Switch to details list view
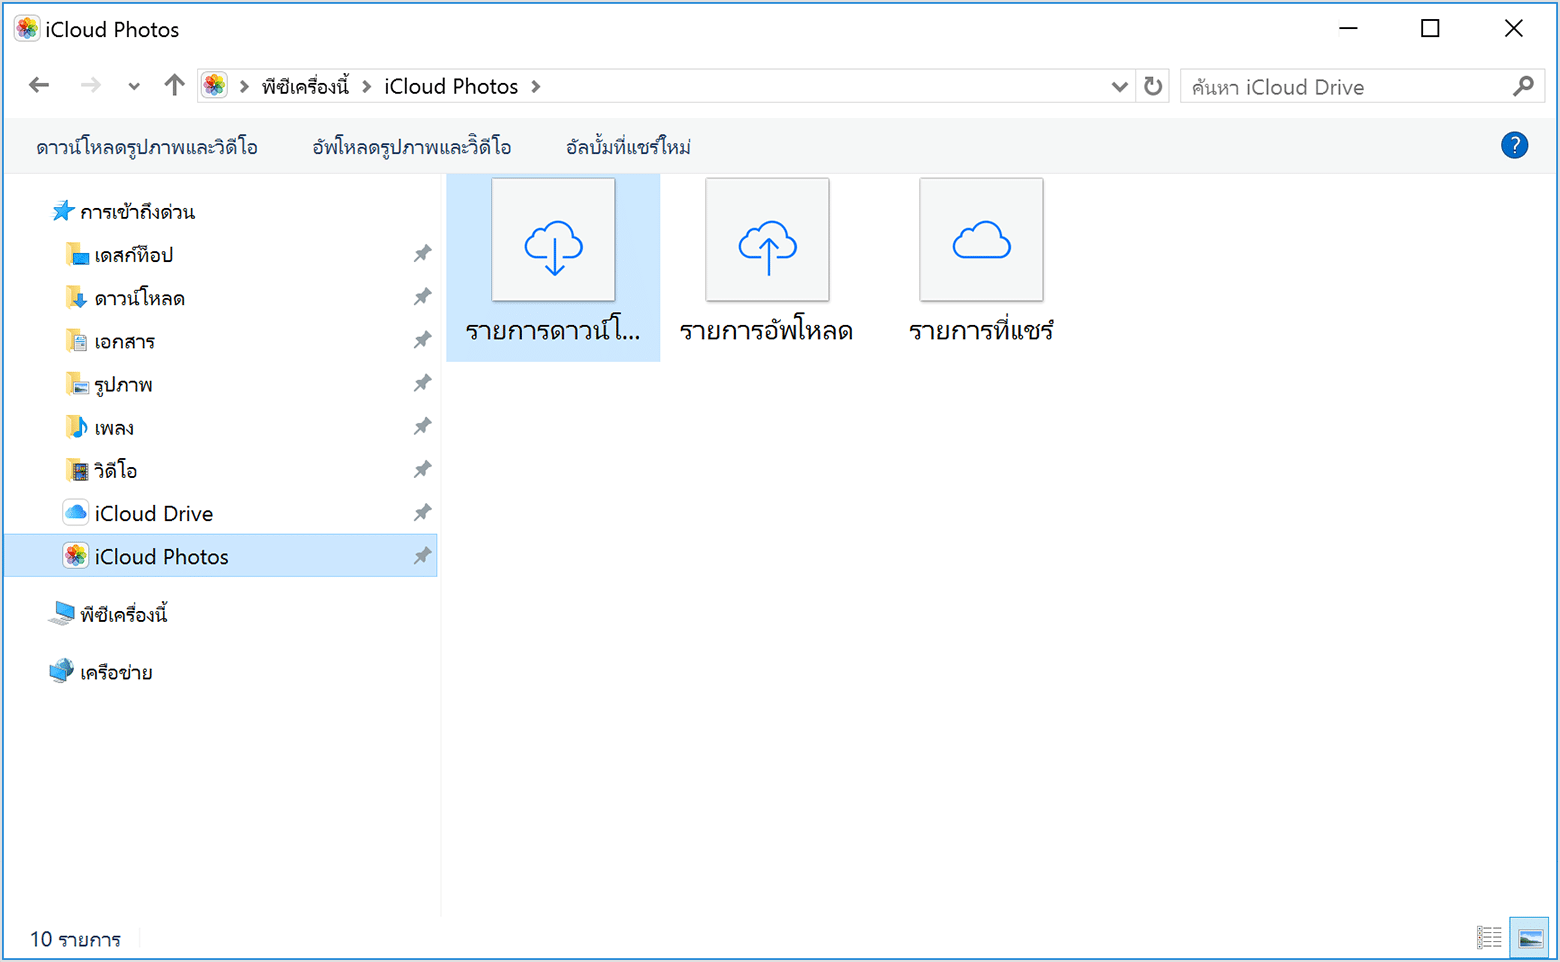Viewport: 1560px width, 962px height. click(x=1489, y=937)
